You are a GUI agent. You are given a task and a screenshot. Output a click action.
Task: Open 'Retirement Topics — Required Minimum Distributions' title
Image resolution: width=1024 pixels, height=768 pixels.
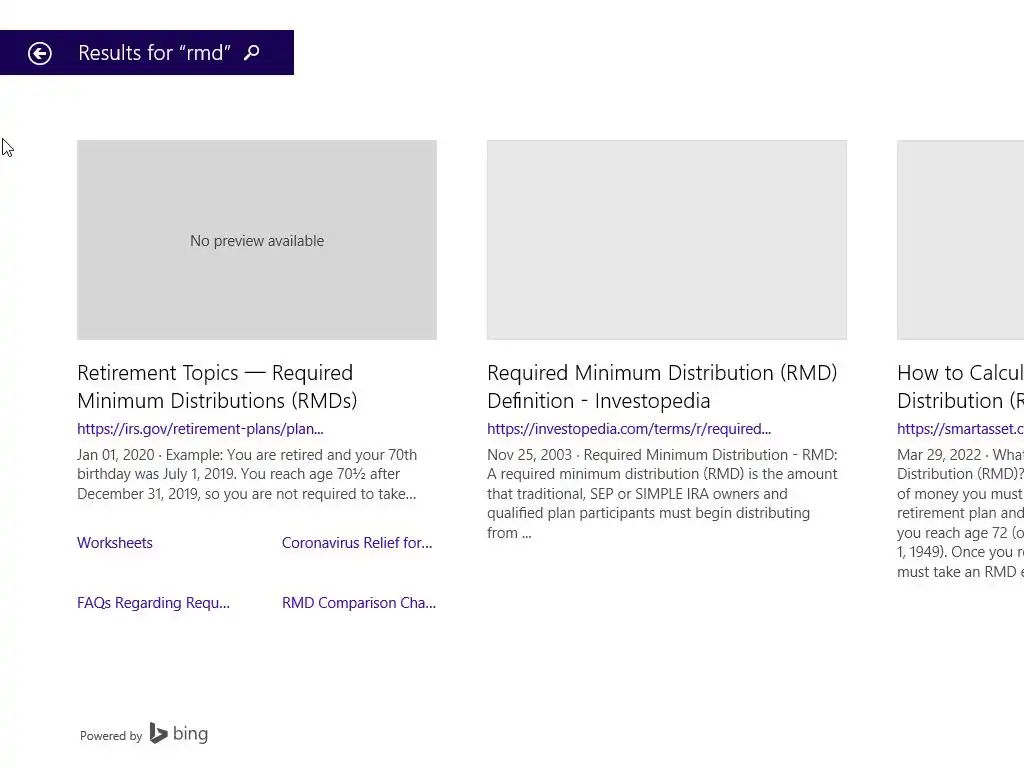point(217,387)
